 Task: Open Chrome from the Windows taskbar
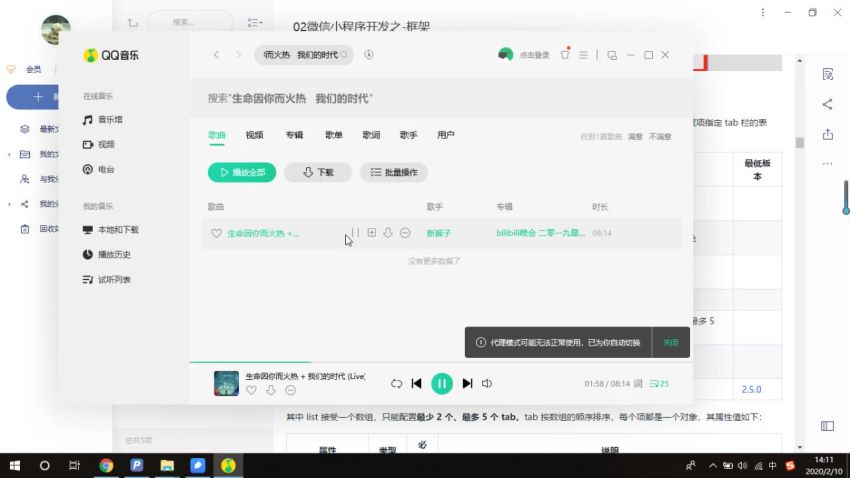pyautogui.click(x=106, y=466)
